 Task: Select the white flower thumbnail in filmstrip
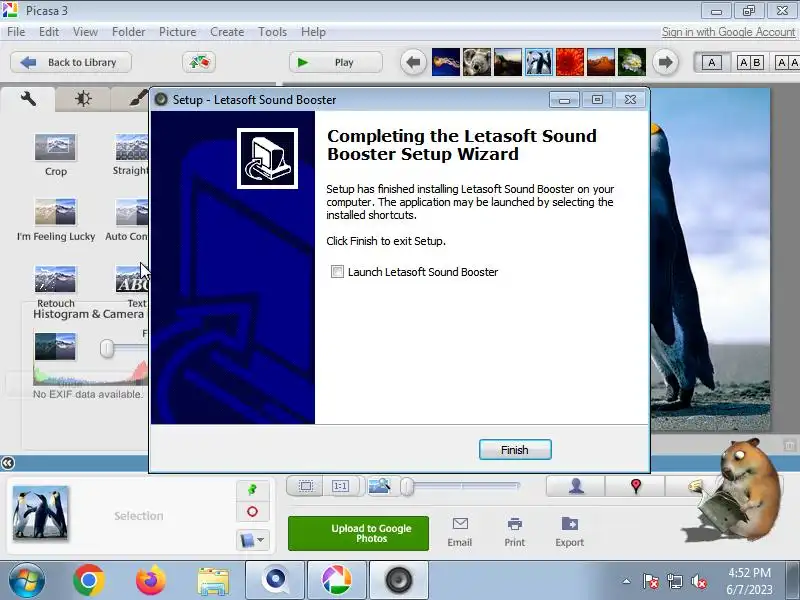tap(632, 62)
